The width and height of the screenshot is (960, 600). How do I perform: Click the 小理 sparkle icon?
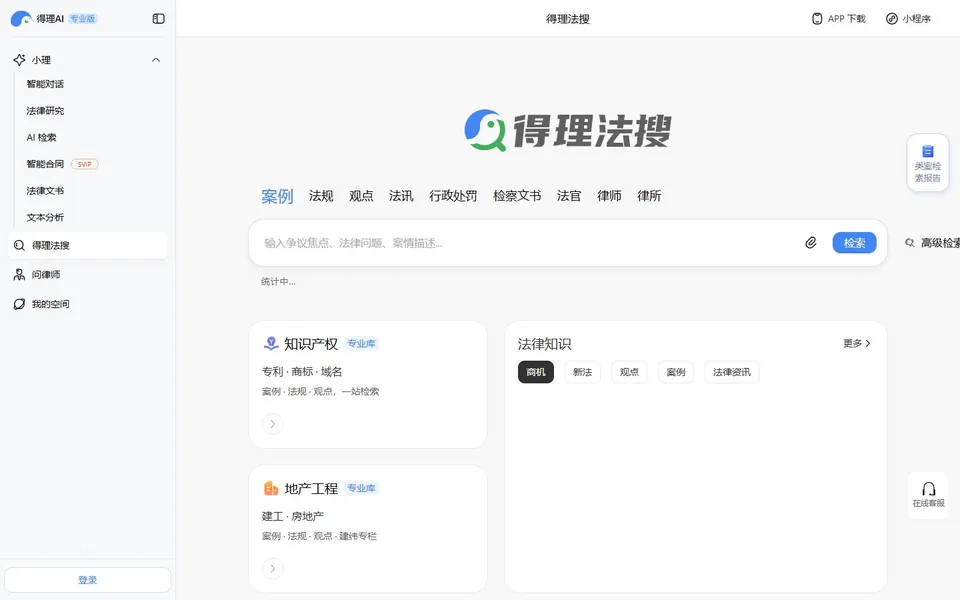pos(20,59)
